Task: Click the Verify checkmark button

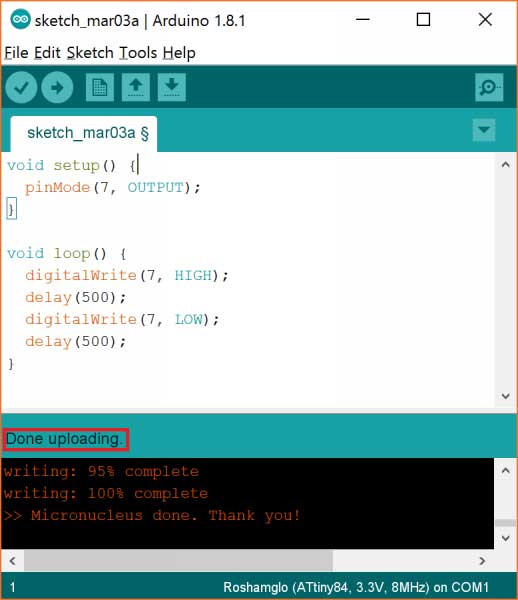Action: [21, 88]
